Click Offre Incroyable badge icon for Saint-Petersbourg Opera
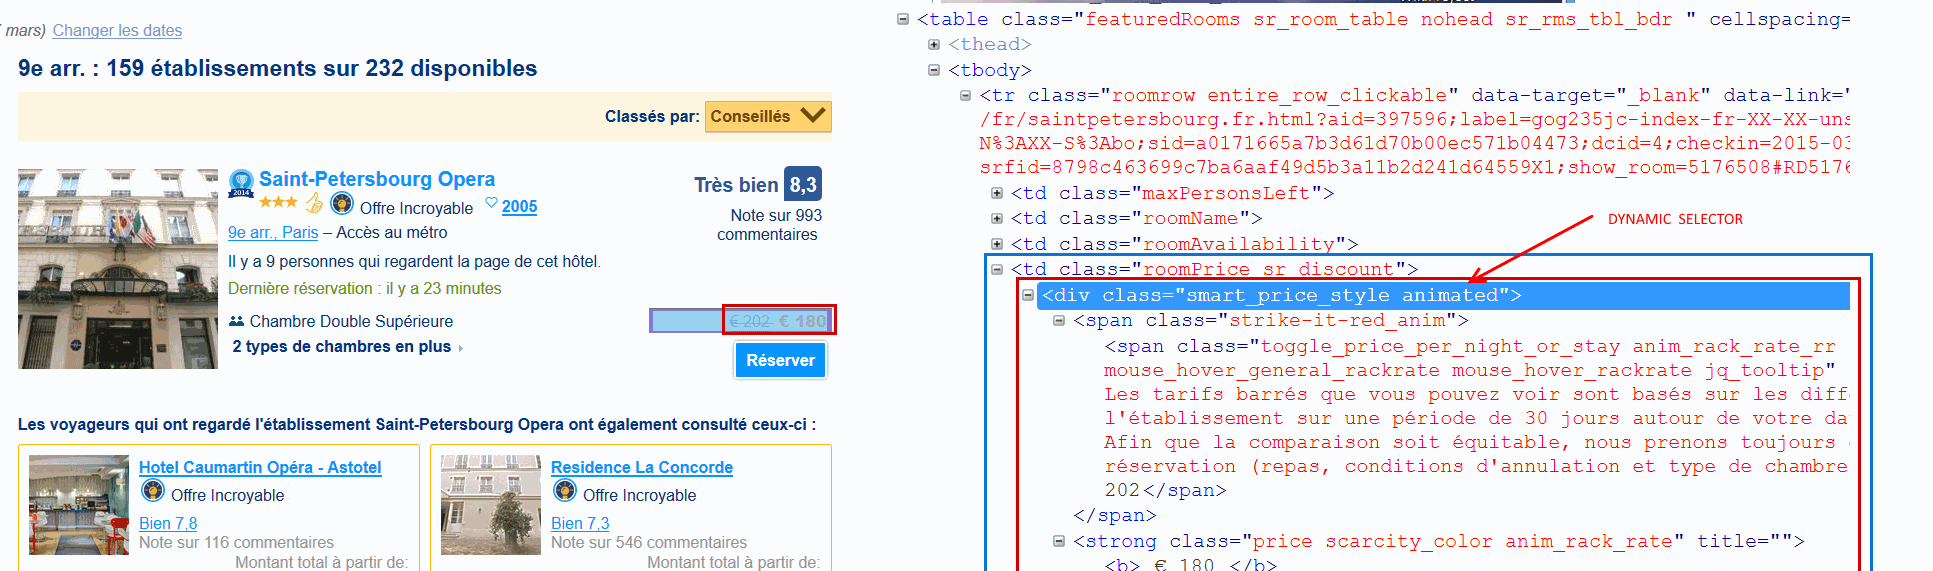1933x571 pixels. (x=342, y=204)
